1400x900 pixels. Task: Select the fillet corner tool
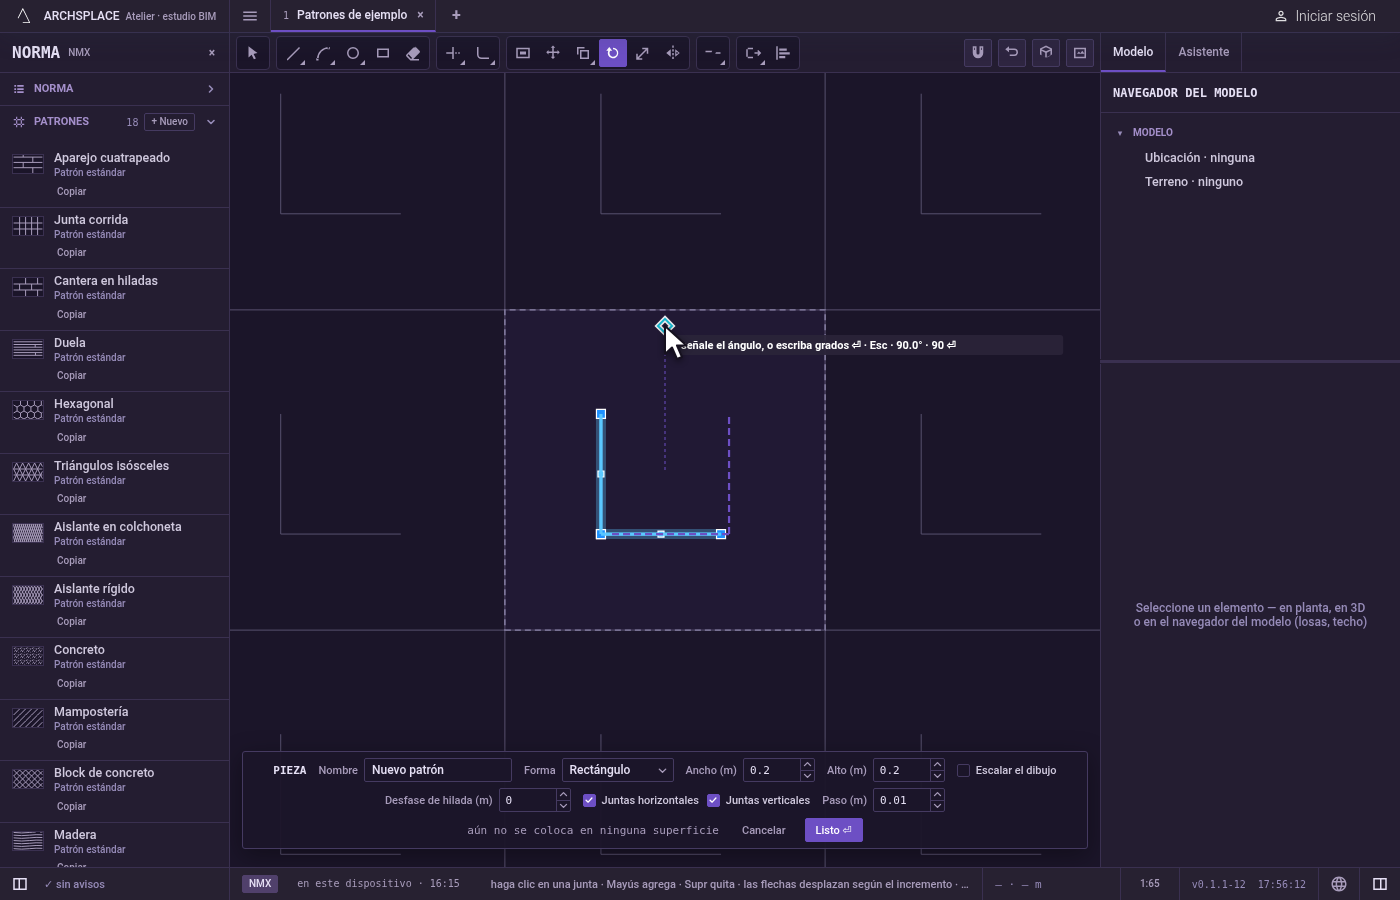pos(483,53)
